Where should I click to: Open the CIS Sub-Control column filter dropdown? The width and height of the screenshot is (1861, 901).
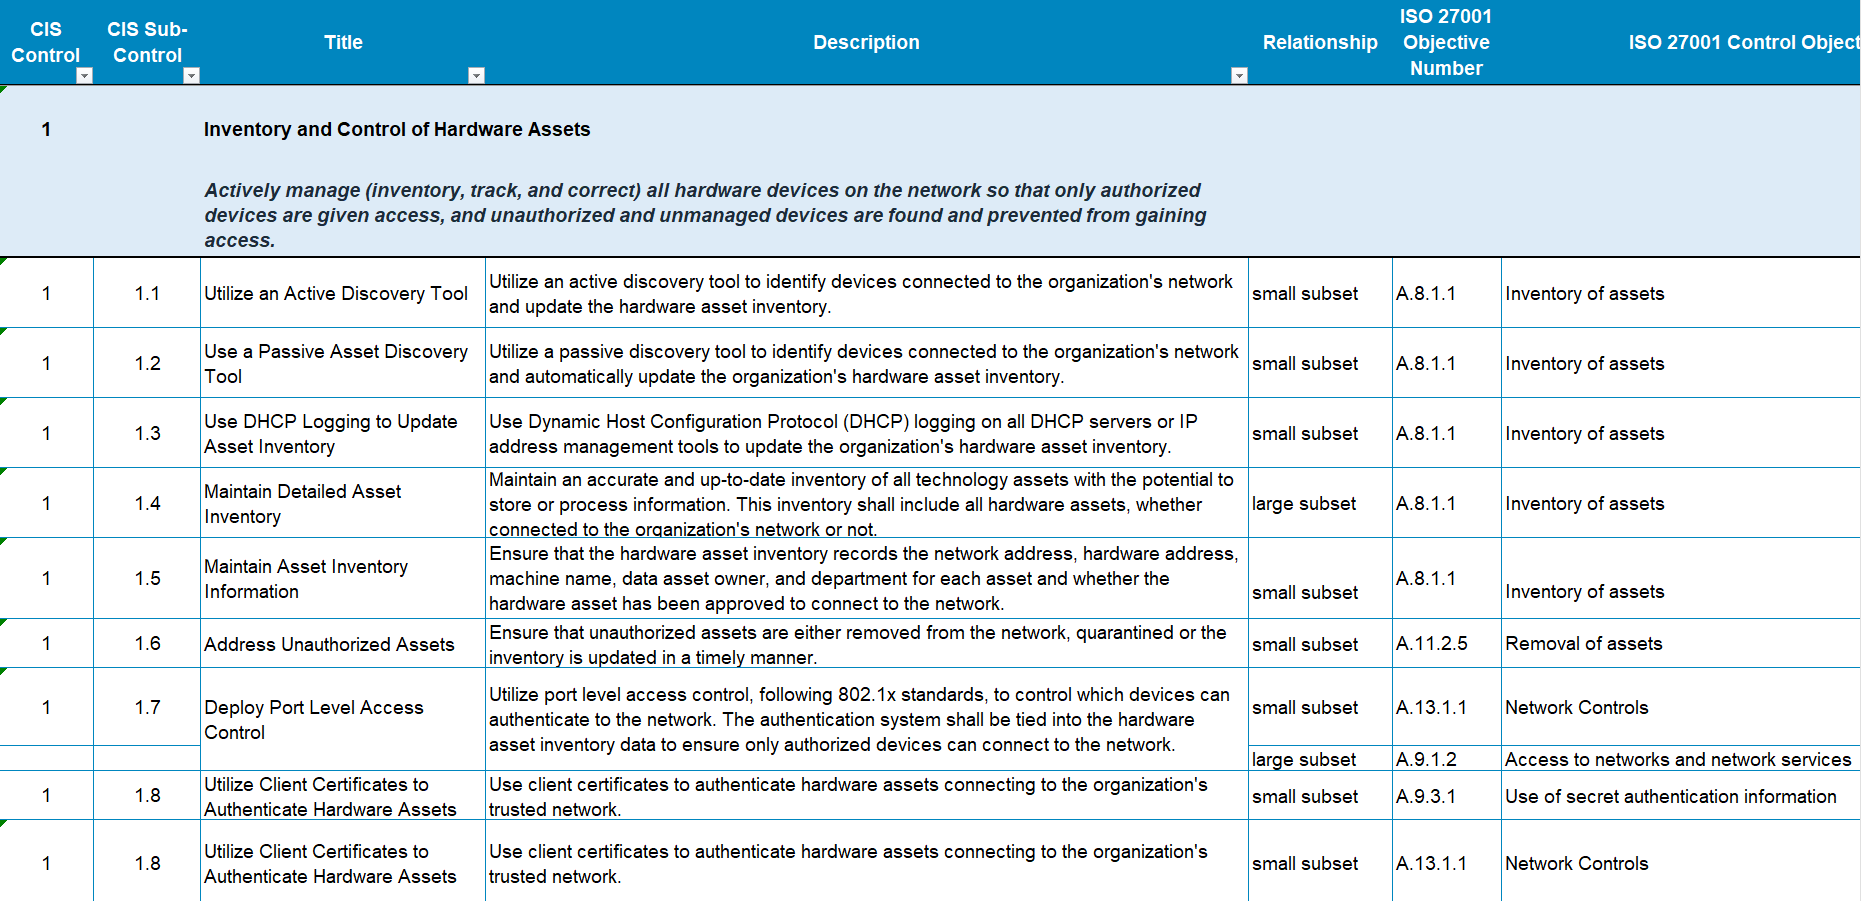coord(192,76)
